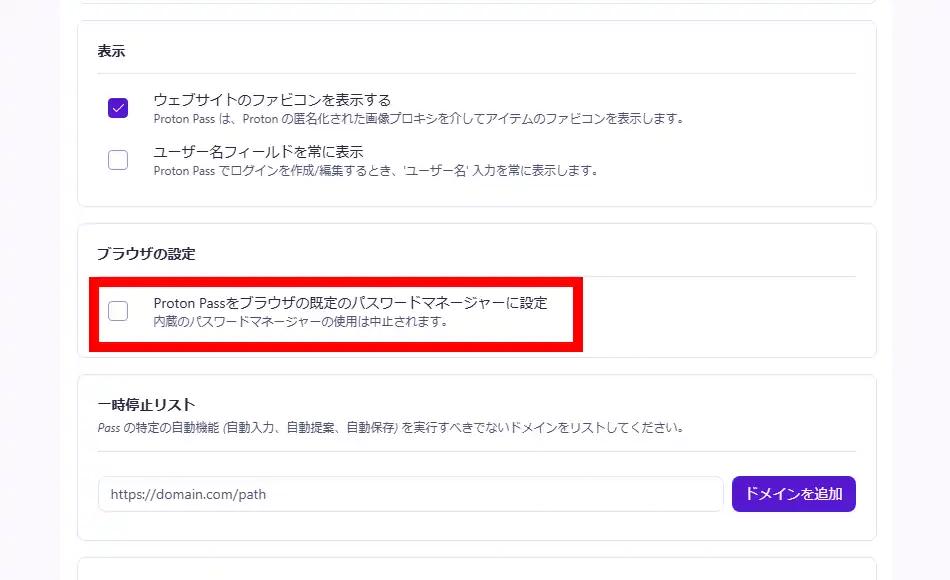The width and height of the screenshot is (950, 580).
Task: Click the partially visible card at the bottom
Action: click(x=476, y=569)
